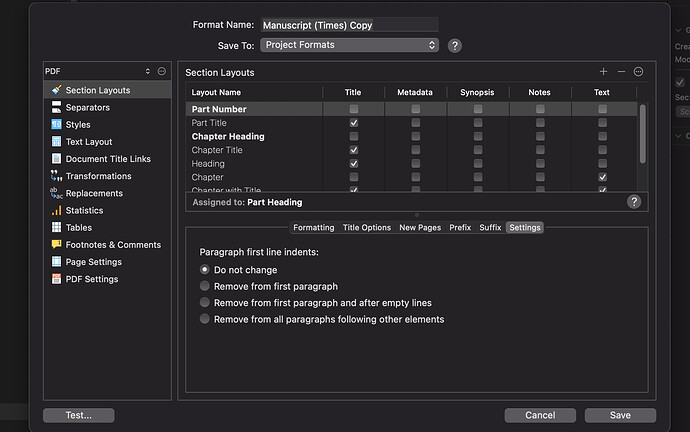This screenshot has height=432, width=690.
Task: Open the Page Settings icon
Action: coord(56,262)
